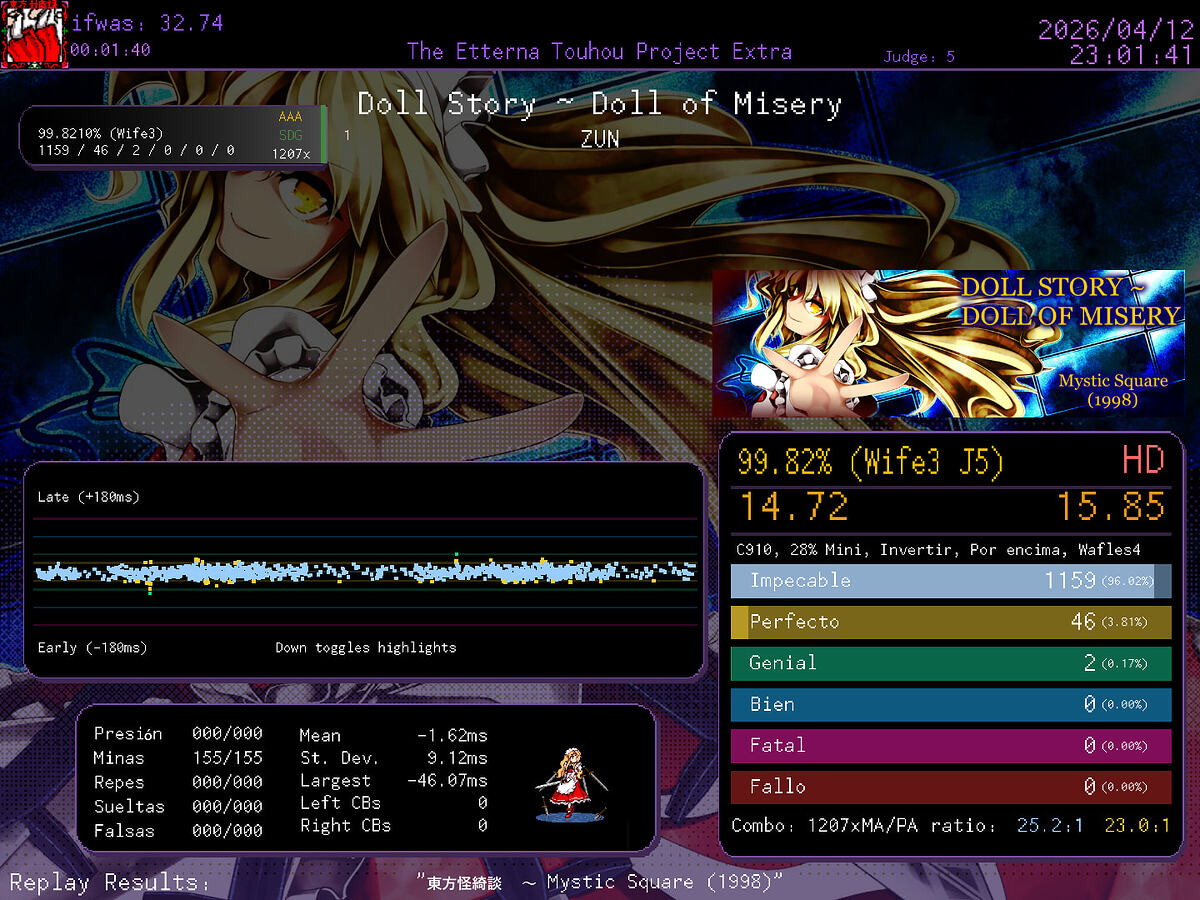Image resolution: width=1200 pixels, height=900 pixels.
Task: Click the 15.85 rating value
Action: 1111,507
